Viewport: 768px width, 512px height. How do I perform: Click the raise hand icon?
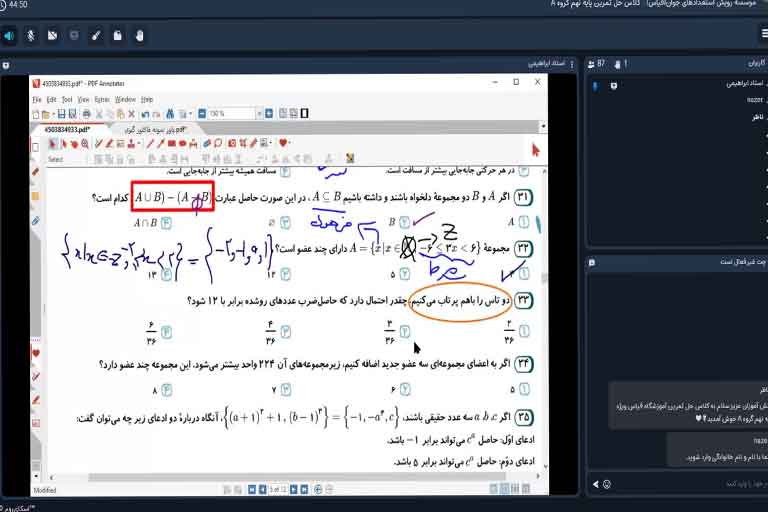click(140, 36)
